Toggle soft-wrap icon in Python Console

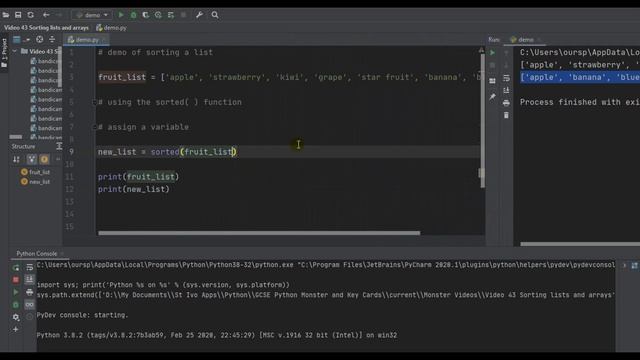coord(29,267)
